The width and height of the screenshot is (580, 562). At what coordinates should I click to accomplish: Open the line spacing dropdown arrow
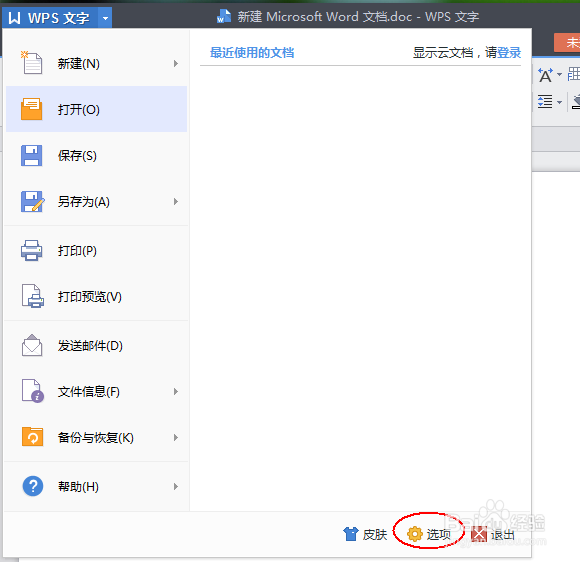(x=559, y=102)
